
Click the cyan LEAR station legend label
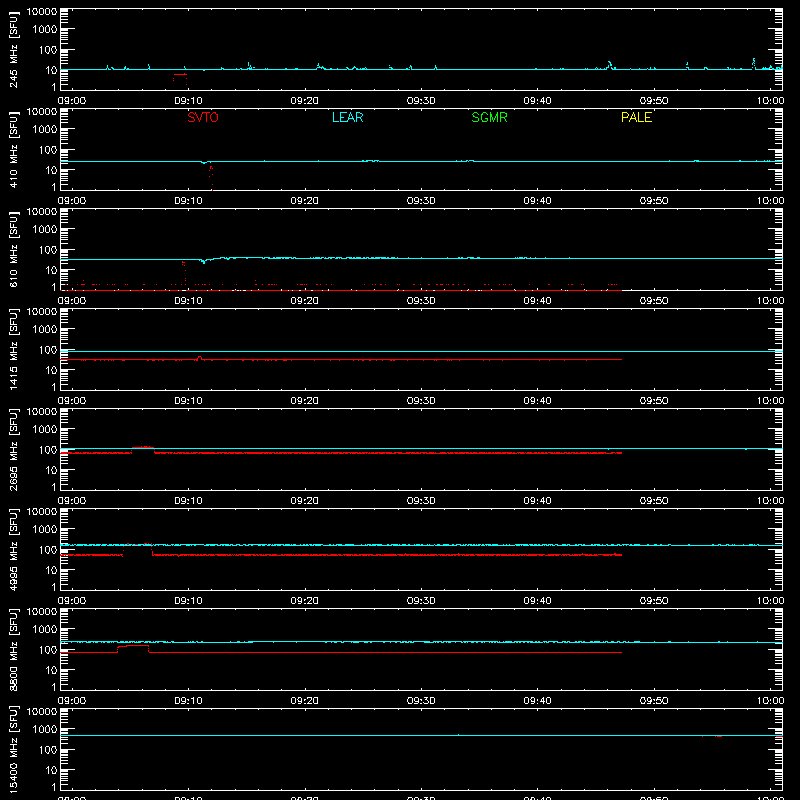click(347, 117)
